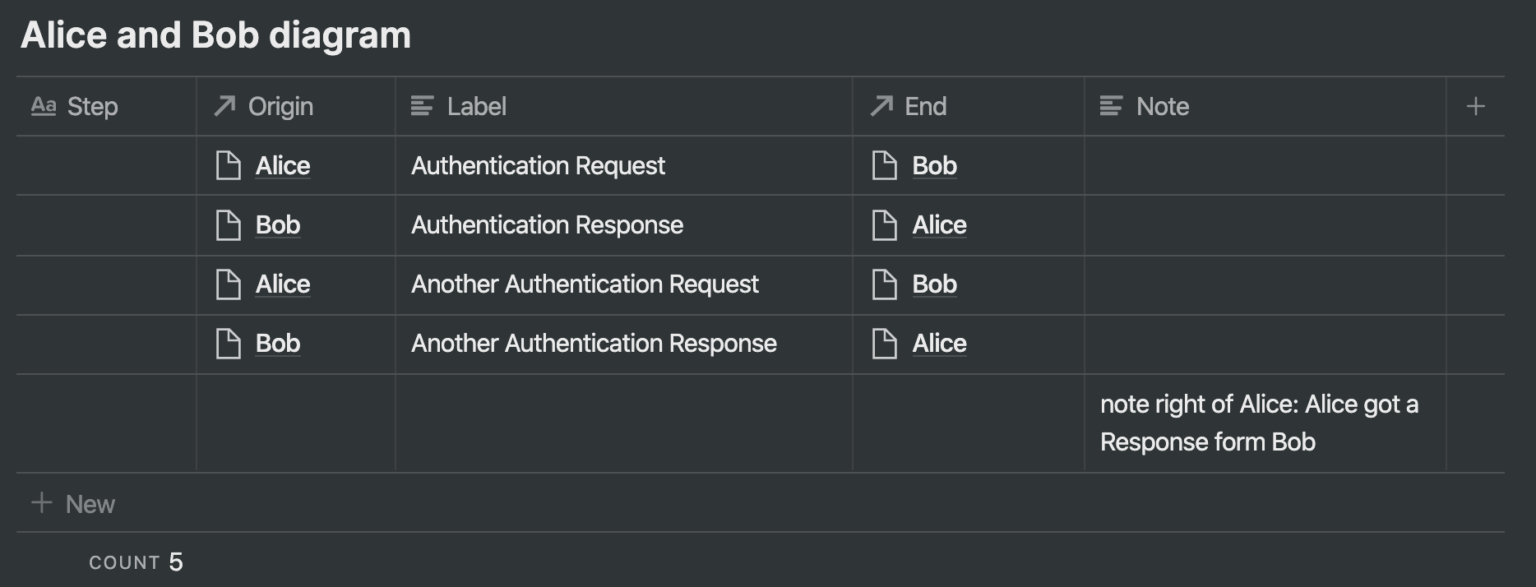Viewport: 1536px width, 587px height.
Task: Click the Authentication Request label cell
Action: click(538, 165)
